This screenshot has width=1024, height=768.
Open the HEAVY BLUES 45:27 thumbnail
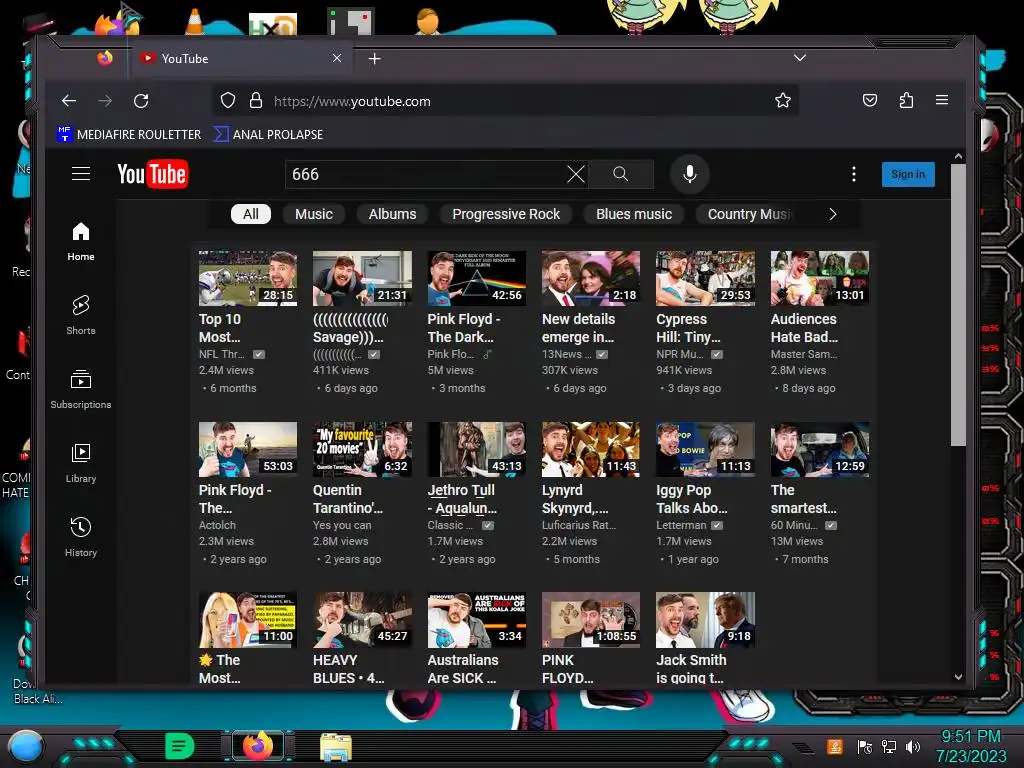[x=362, y=620]
